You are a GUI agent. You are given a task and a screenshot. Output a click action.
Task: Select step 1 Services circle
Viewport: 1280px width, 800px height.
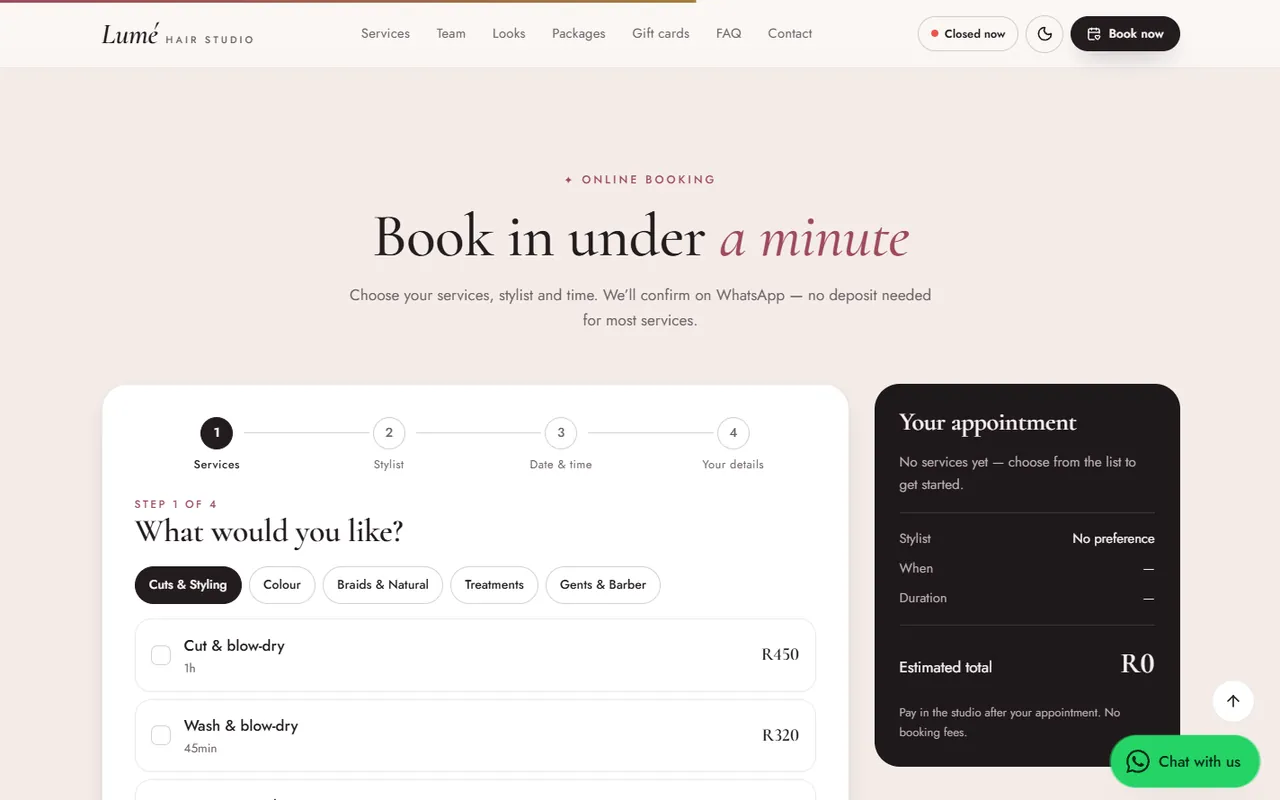click(217, 433)
